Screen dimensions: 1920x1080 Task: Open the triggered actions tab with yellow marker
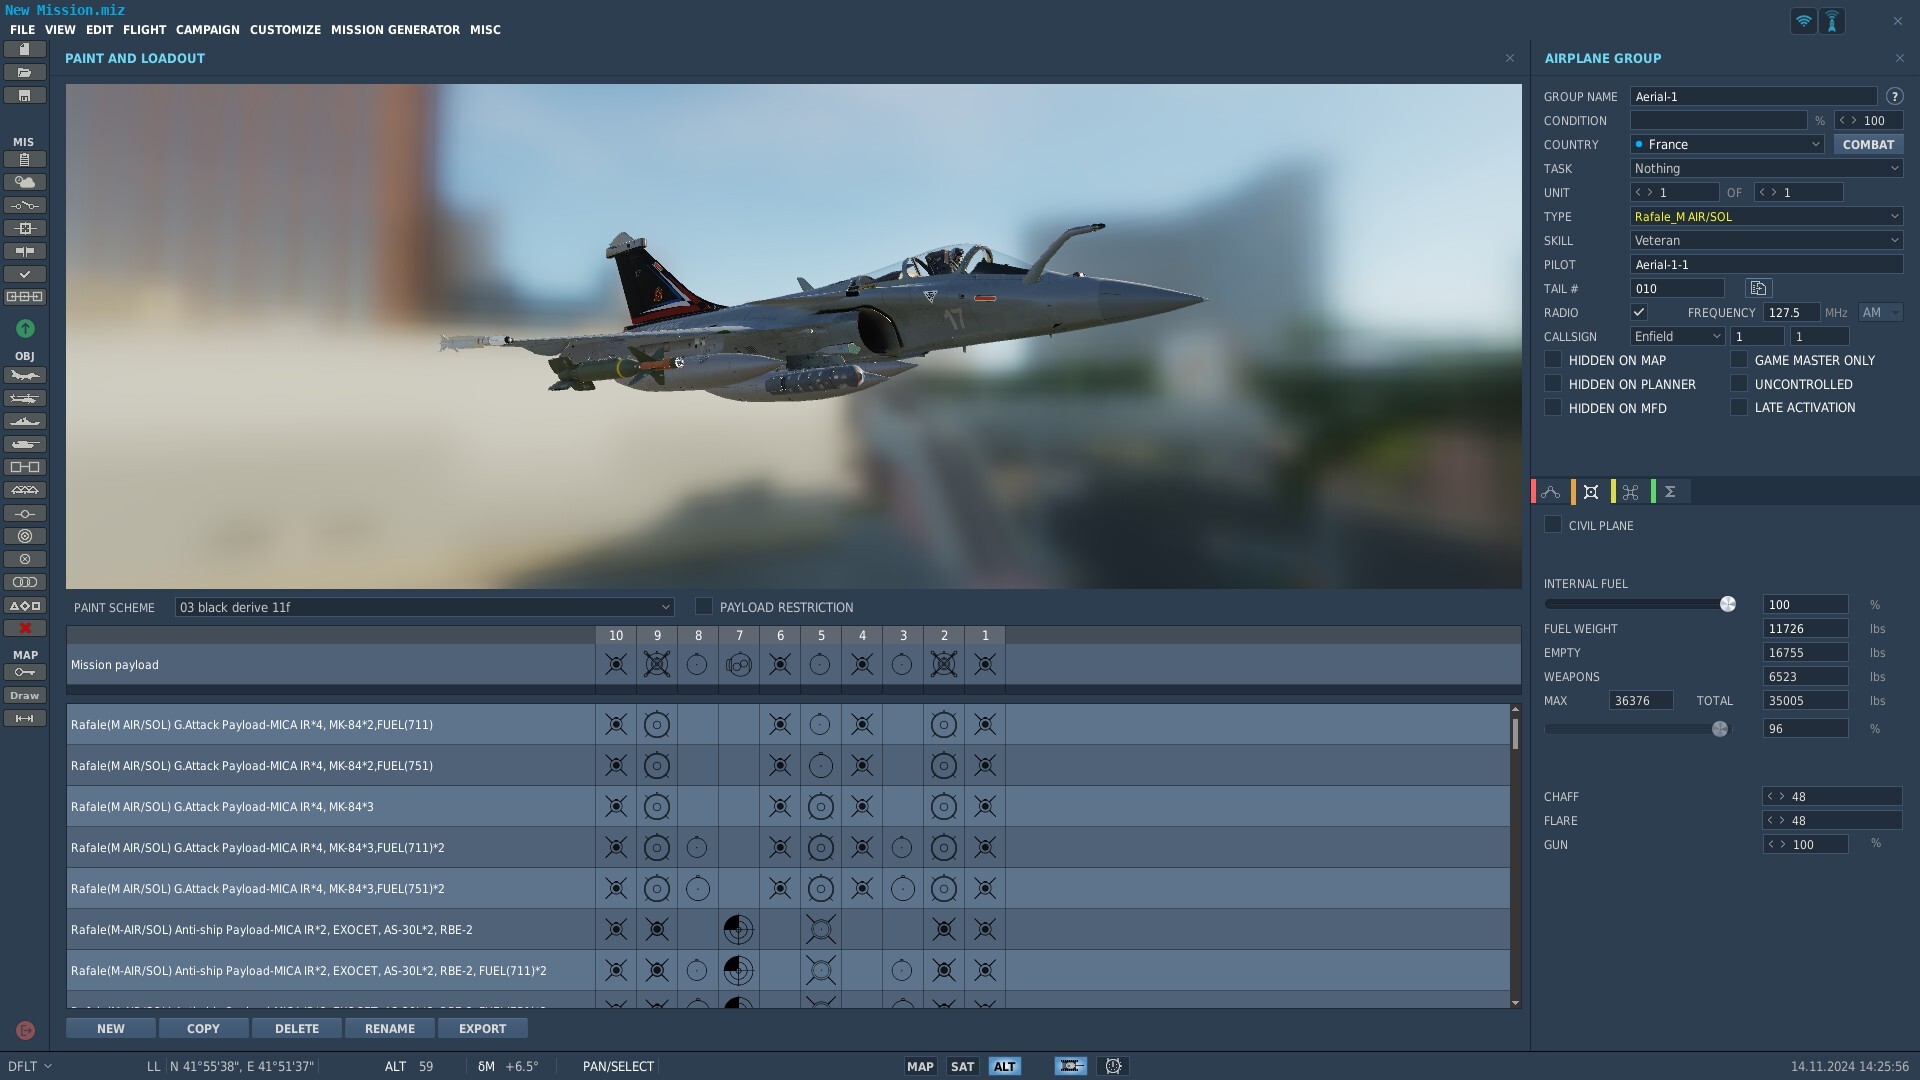(1631, 492)
